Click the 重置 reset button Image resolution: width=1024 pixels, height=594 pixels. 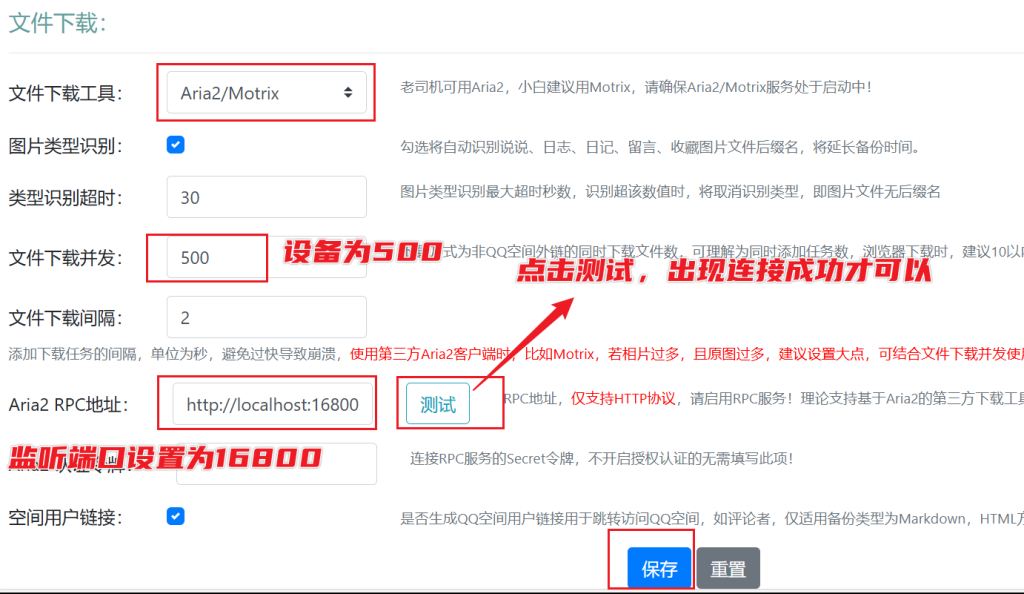tap(728, 568)
